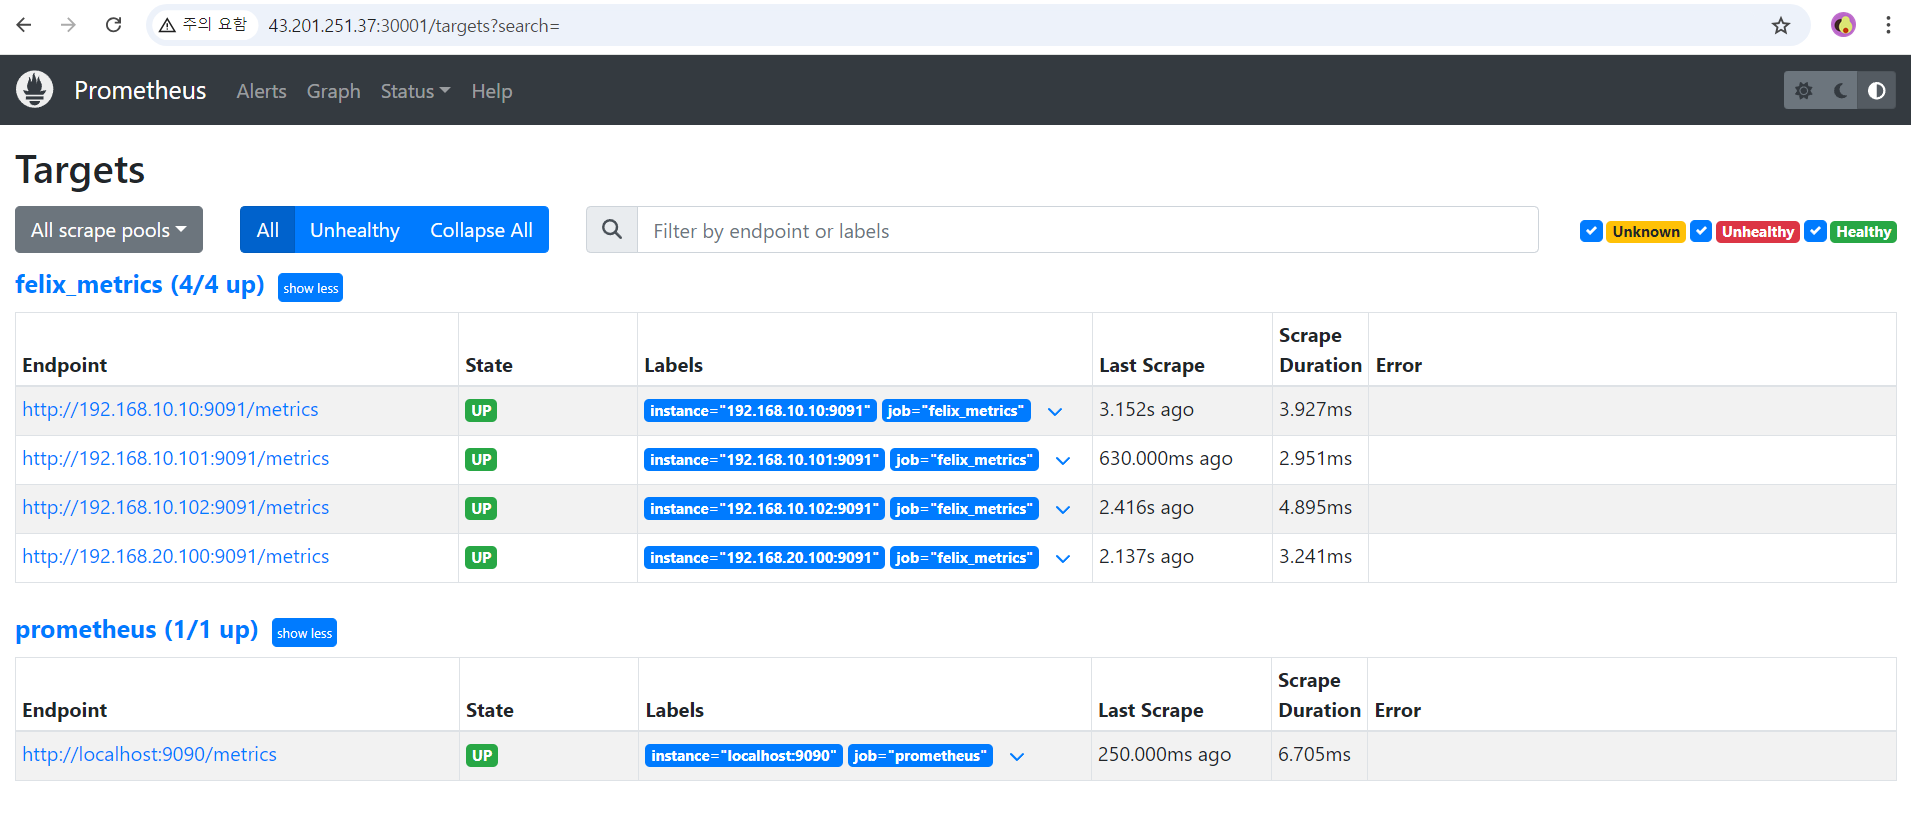Select the browser-preferred contrast theme icon
Image resolution: width=1911 pixels, height=813 pixels.
click(1877, 90)
